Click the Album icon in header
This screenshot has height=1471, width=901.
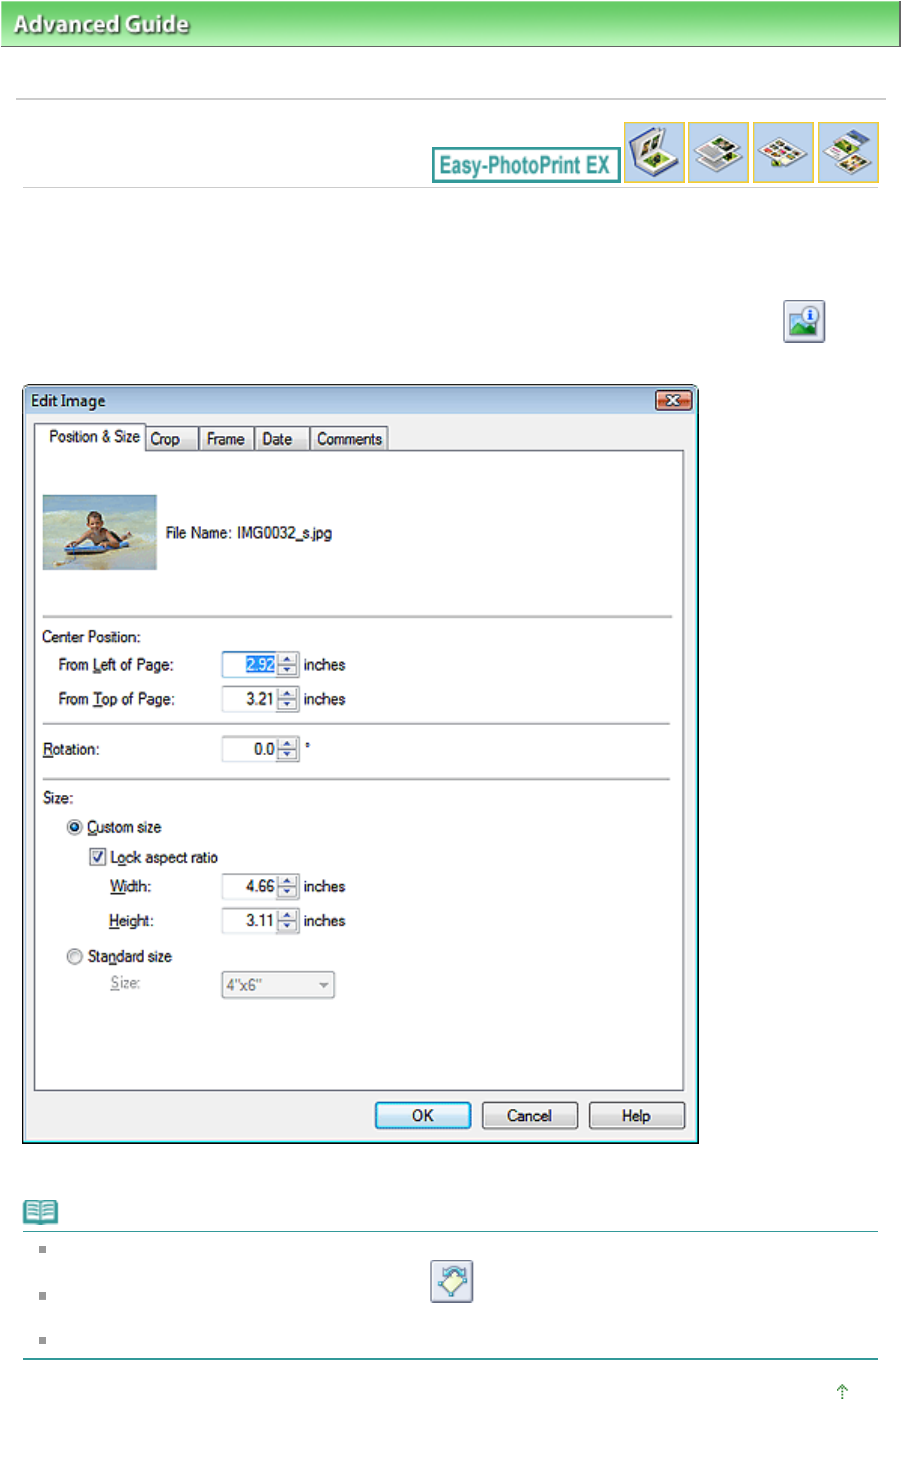click(x=654, y=152)
